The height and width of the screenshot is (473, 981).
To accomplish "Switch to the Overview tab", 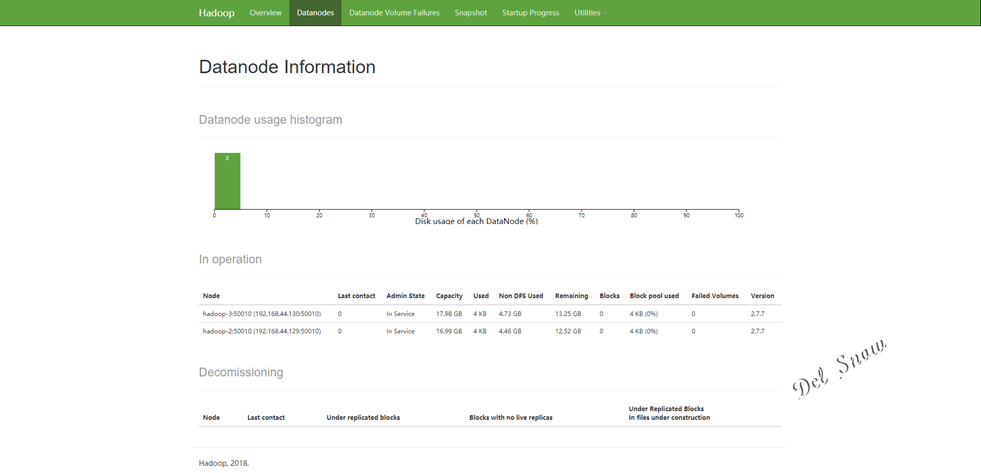I will pos(265,13).
